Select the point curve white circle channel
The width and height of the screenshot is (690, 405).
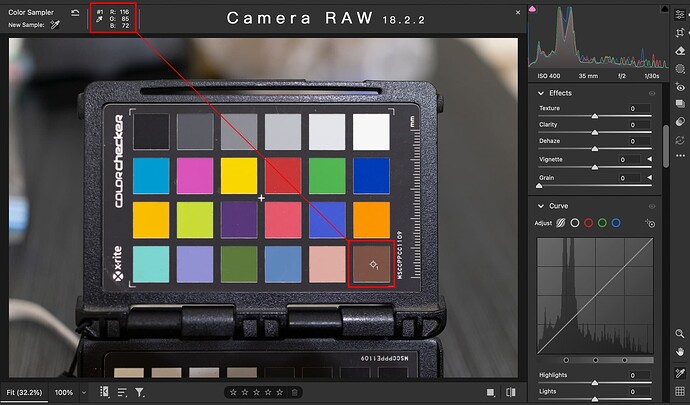click(575, 223)
